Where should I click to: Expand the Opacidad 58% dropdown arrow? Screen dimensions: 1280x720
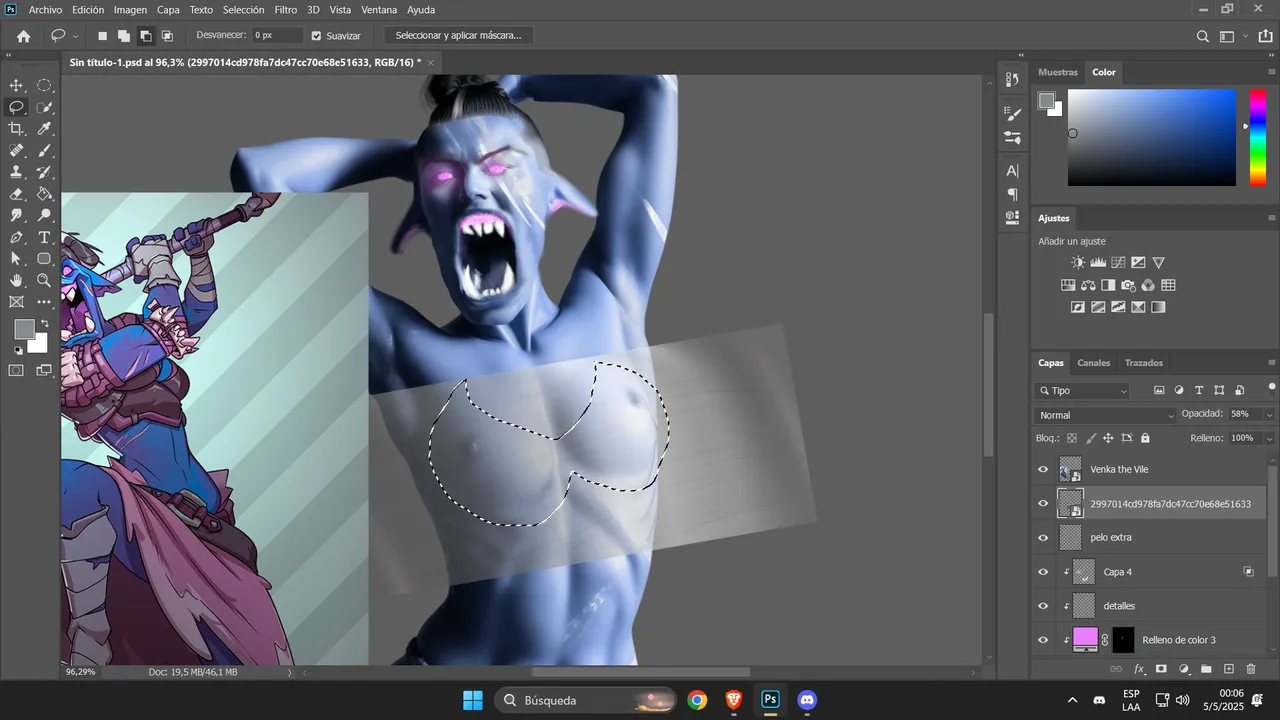click(1269, 414)
